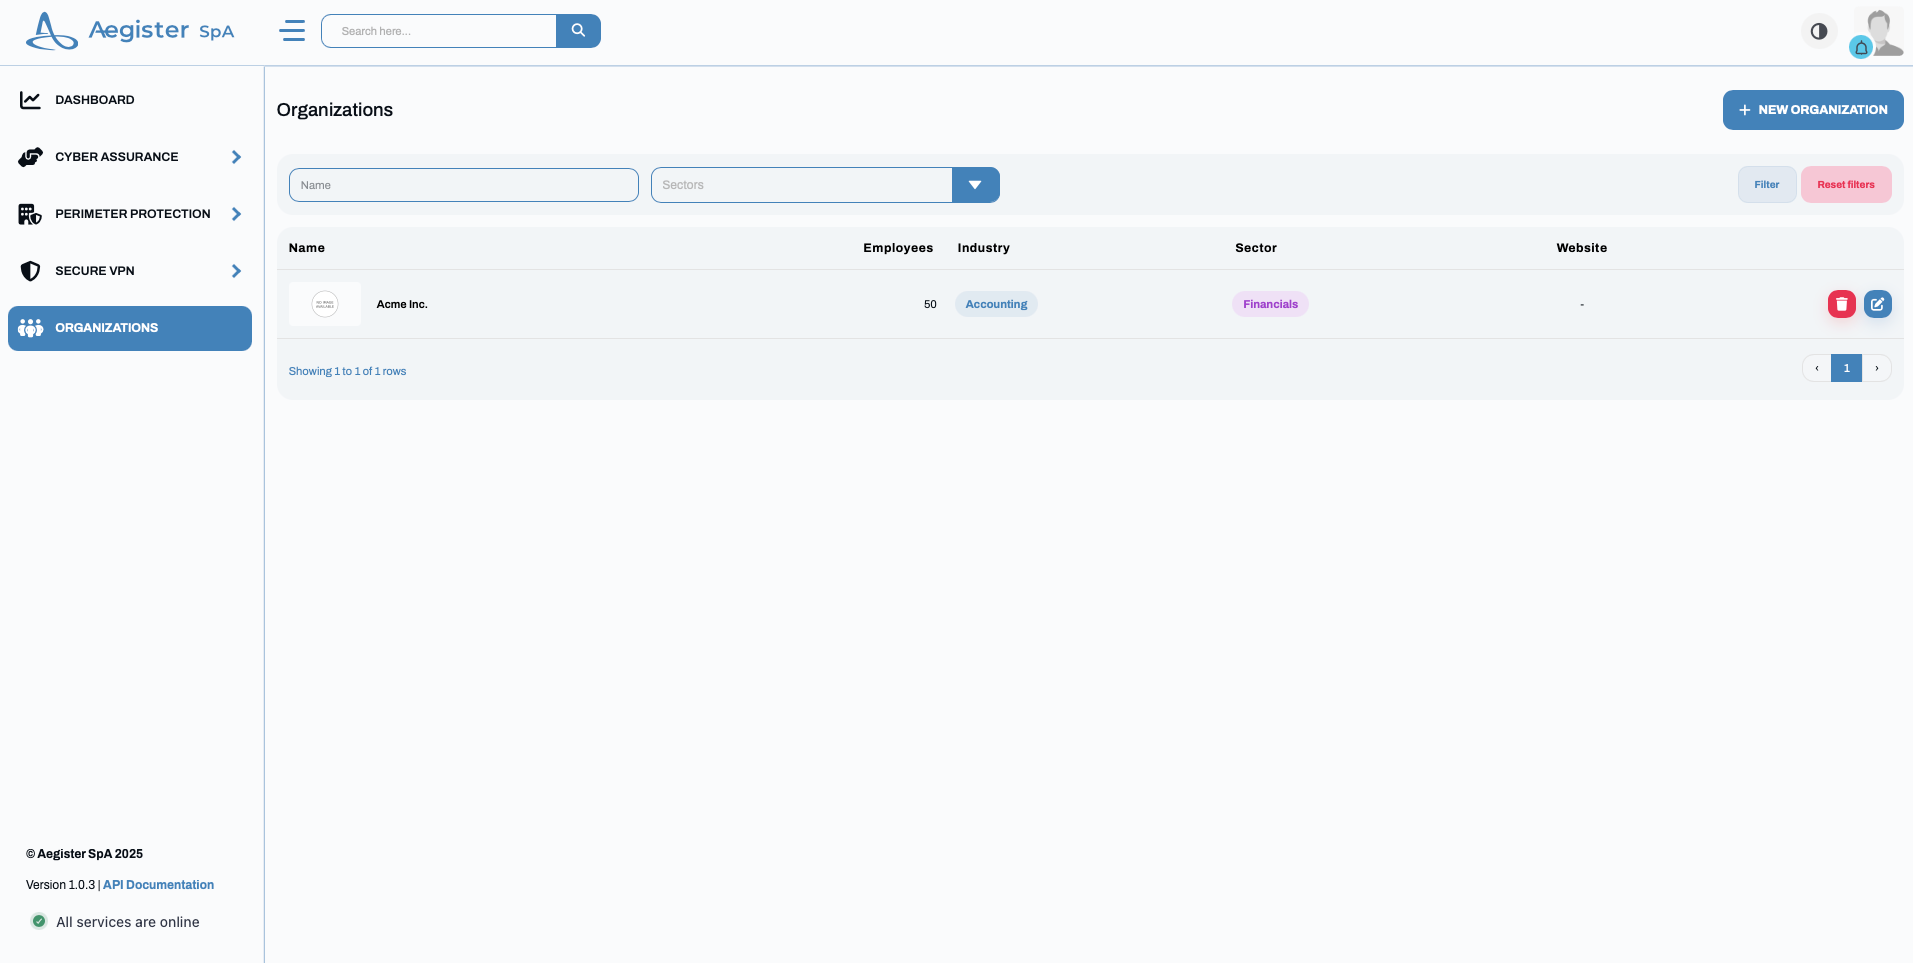Open the Sectors dropdown arrow
Viewport: 1913px width, 963px height.
coord(975,185)
